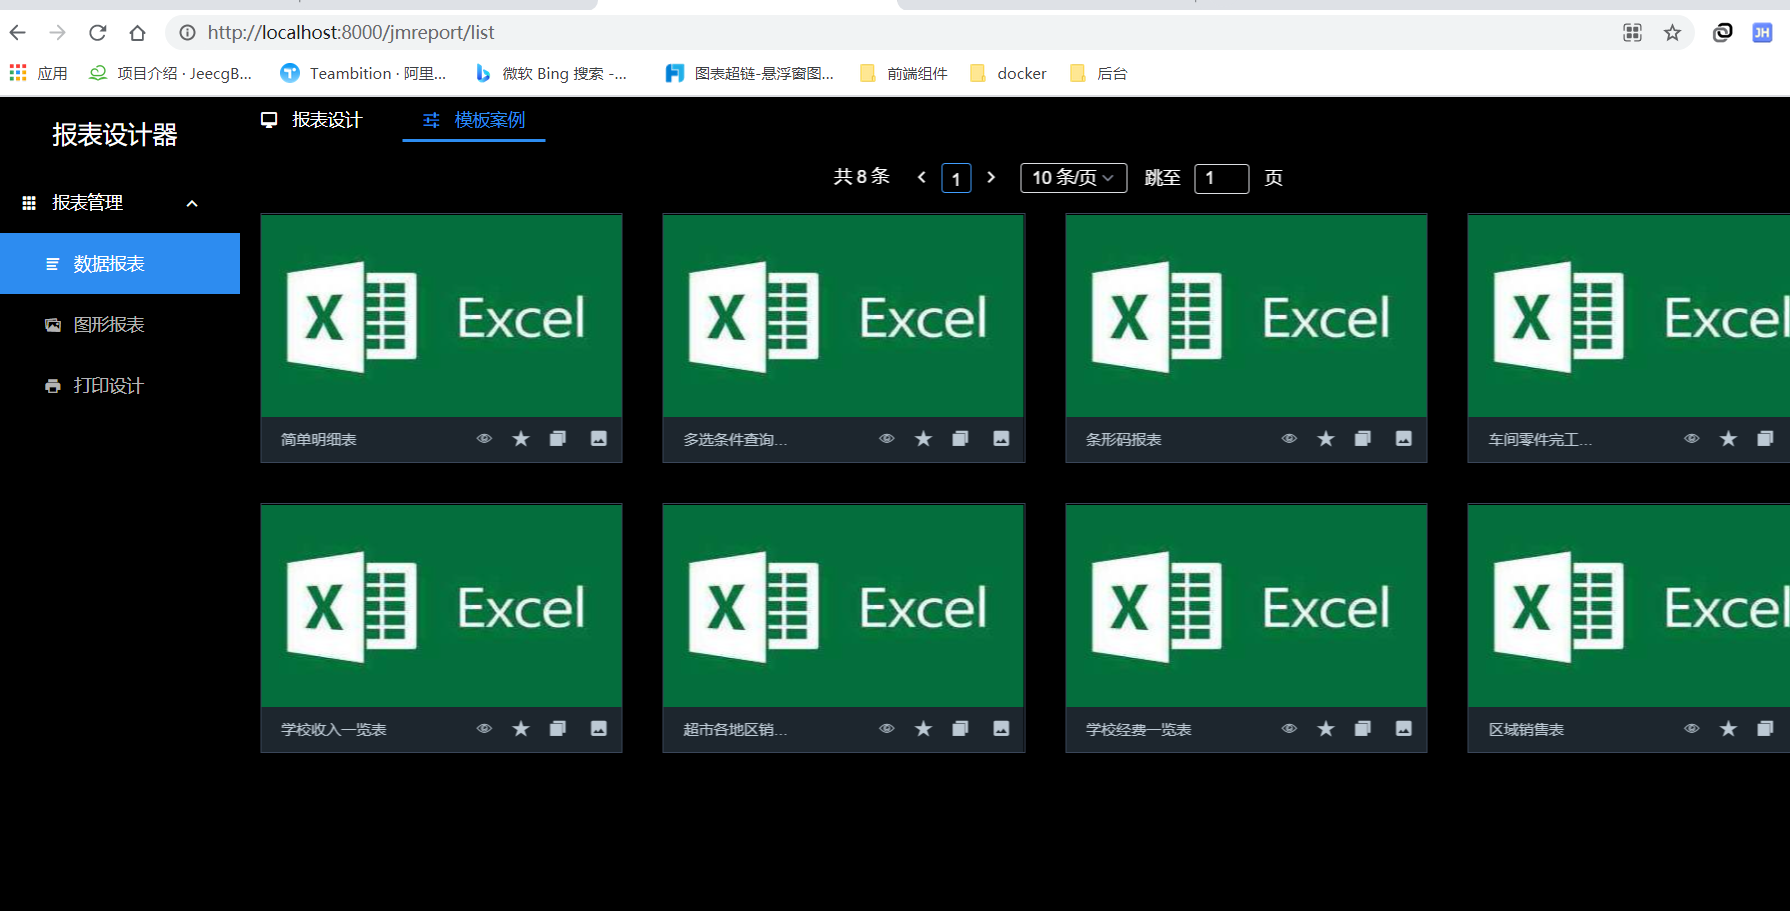
Task: Preview the 学校经费一览表 template eye icon
Action: click(1289, 729)
